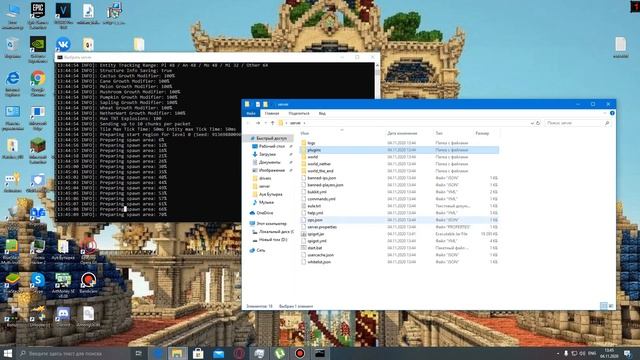Show hidden system tray icons
Image resolution: width=640 pixels, height=360 pixels.
click(558, 353)
